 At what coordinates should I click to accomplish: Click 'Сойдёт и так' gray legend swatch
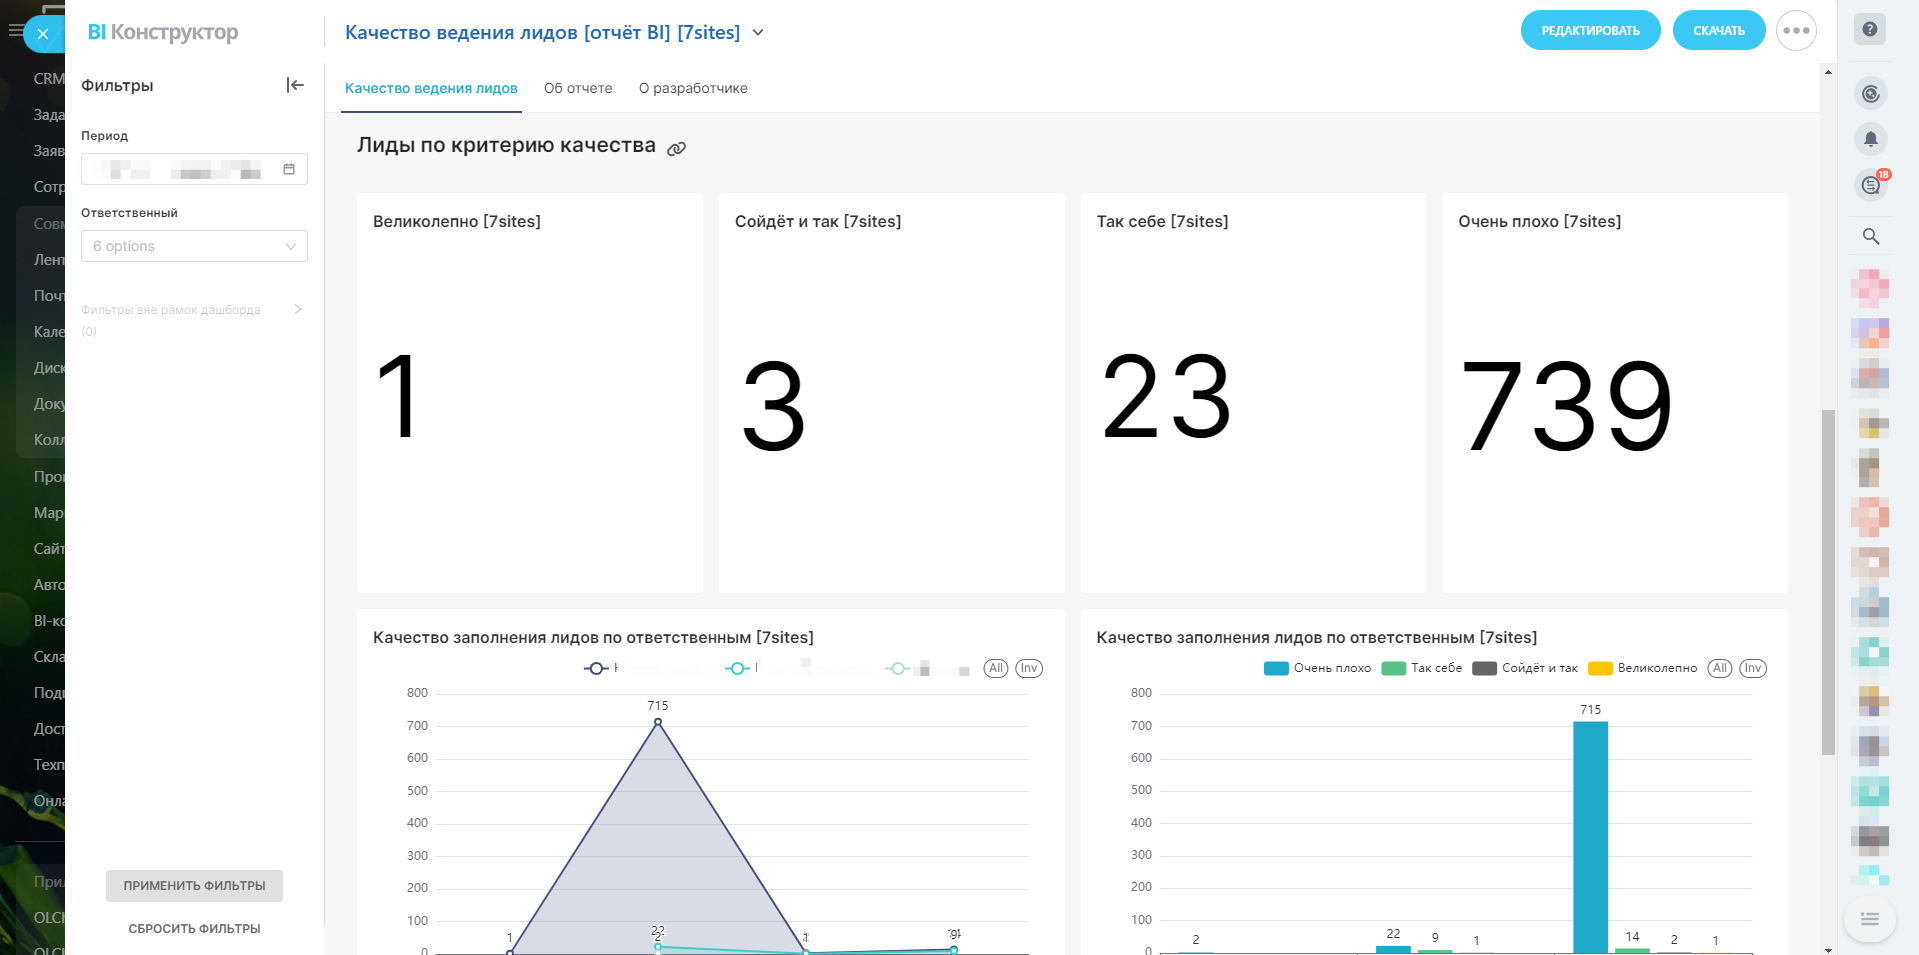[1484, 668]
